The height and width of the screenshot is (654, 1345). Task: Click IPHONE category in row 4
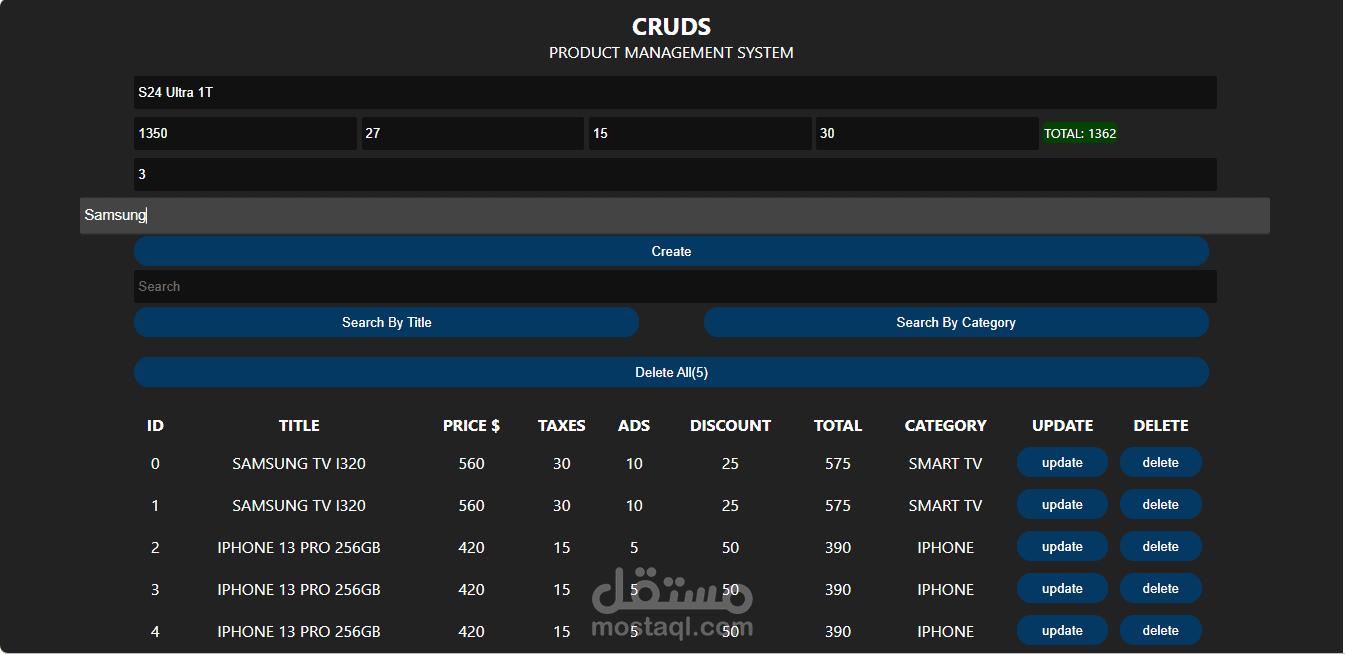945,632
